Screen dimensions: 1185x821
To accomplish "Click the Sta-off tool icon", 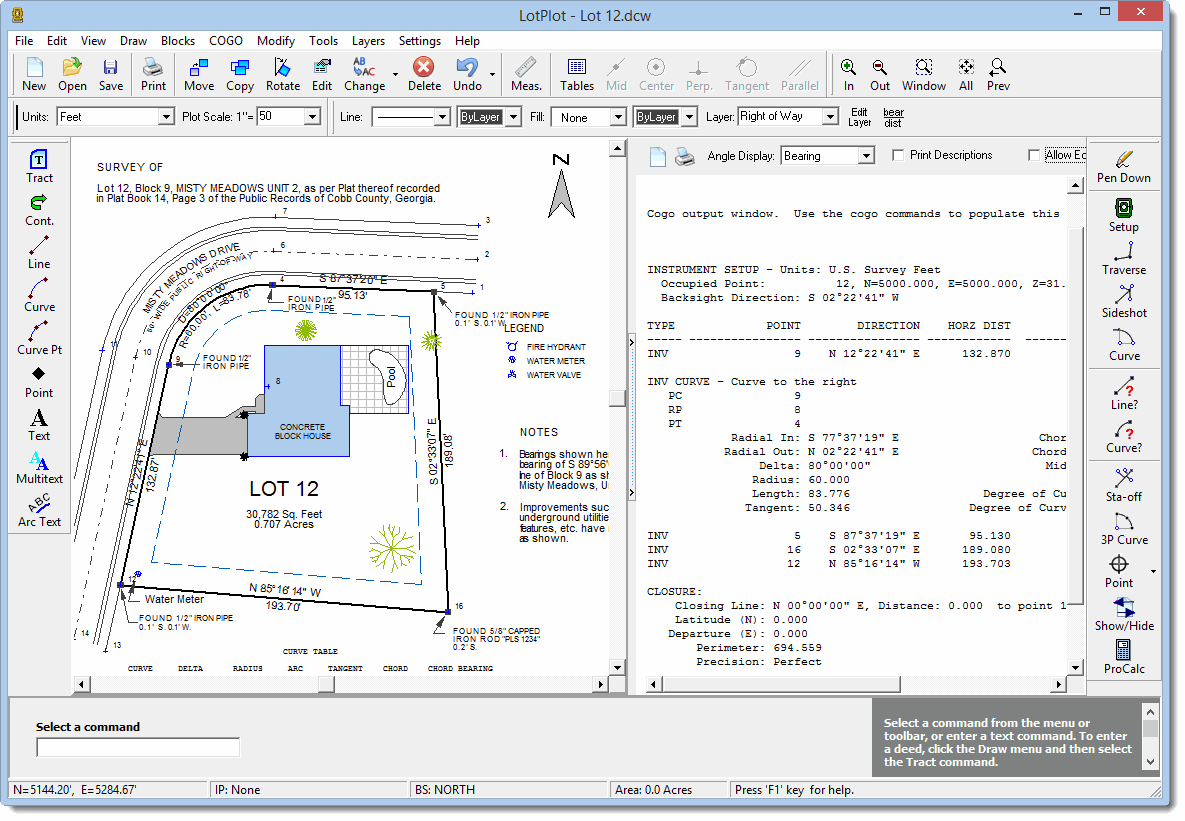I will tap(1124, 484).
